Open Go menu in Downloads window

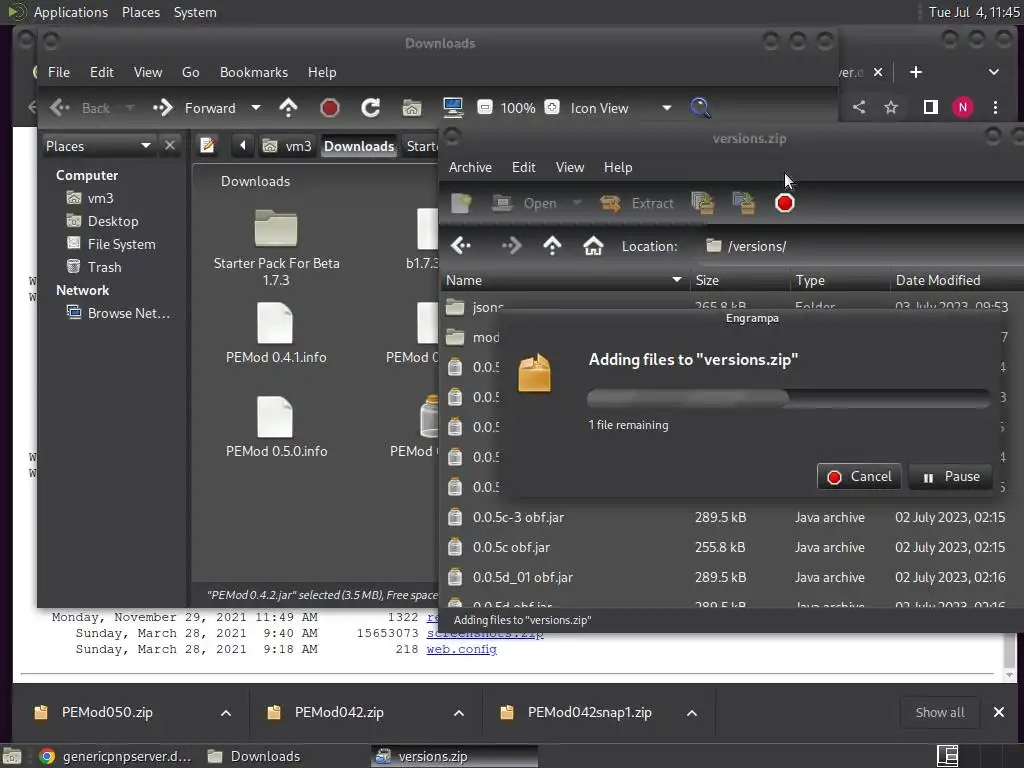[191, 72]
